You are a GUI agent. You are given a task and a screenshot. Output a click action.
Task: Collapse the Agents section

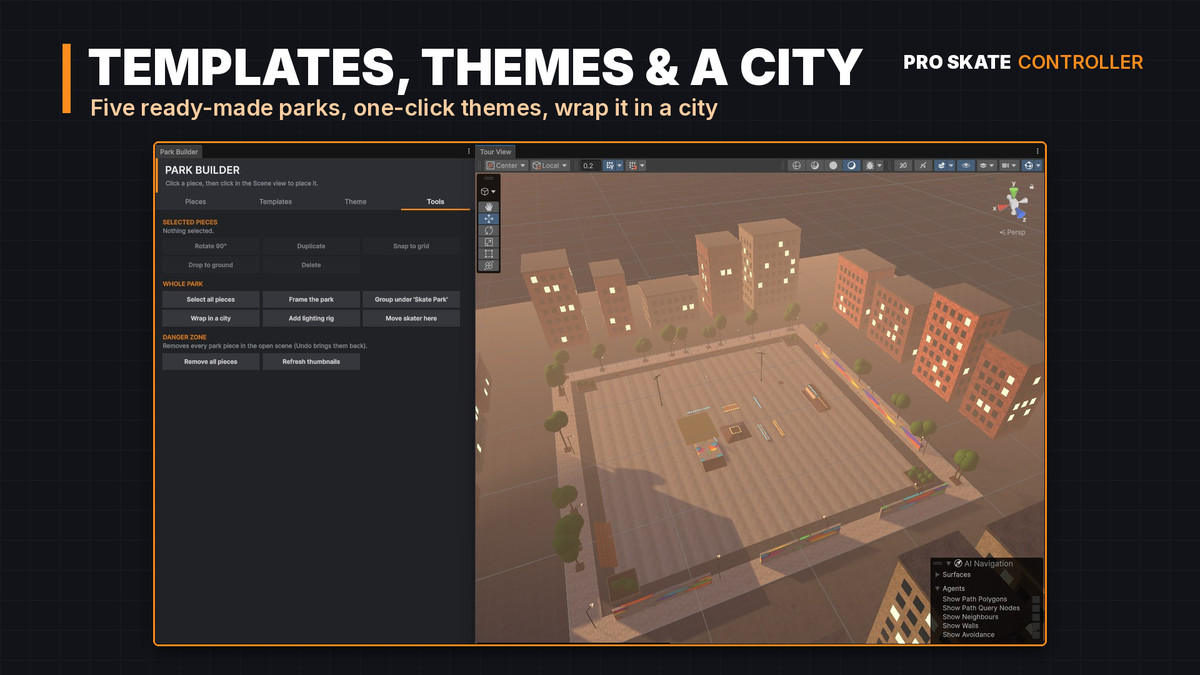pos(937,588)
